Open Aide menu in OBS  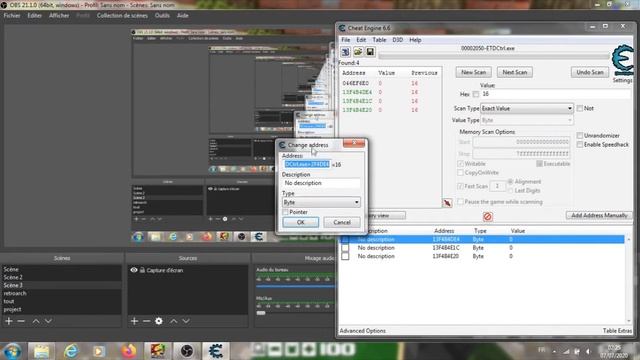coord(182,16)
